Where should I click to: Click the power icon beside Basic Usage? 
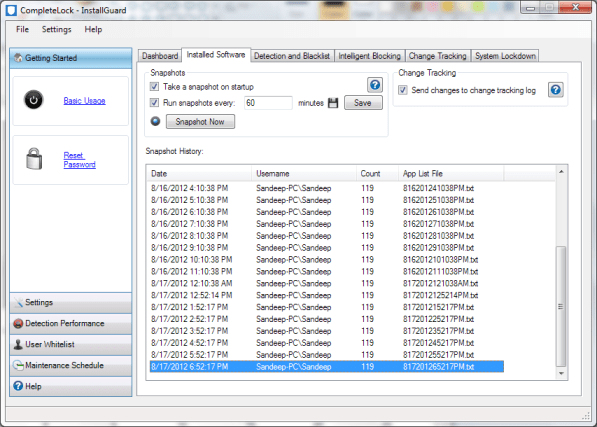pyautogui.click(x=34, y=100)
